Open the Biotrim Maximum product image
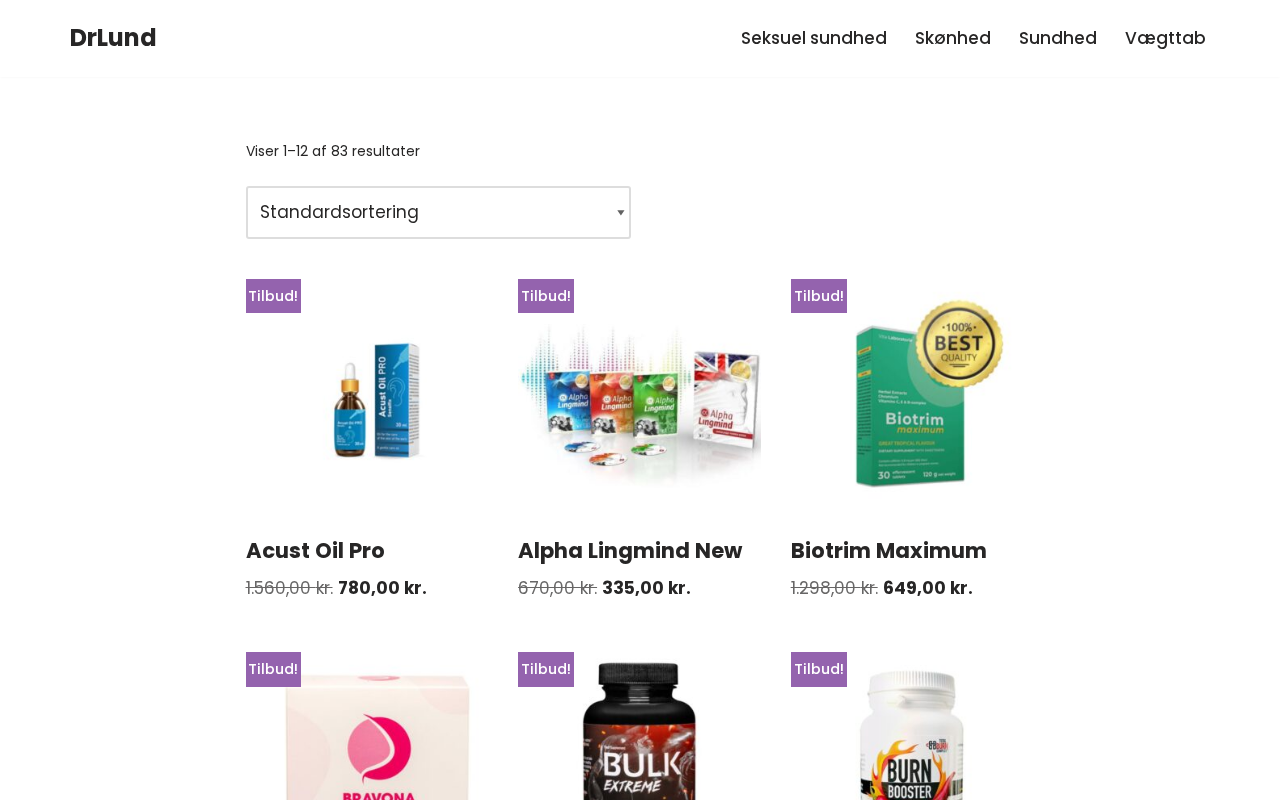1280x800 pixels. 912,400
